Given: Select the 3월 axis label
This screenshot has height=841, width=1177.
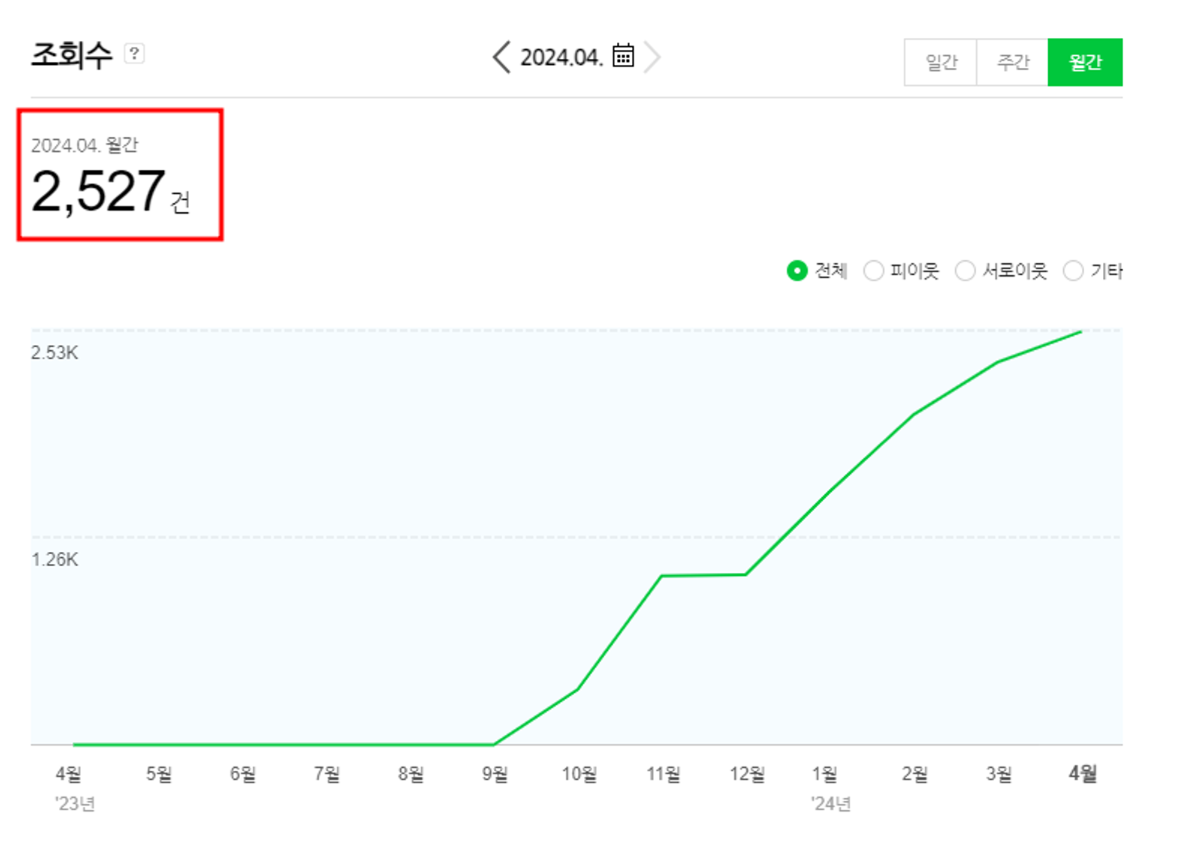Looking at the screenshot, I should (999, 773).
